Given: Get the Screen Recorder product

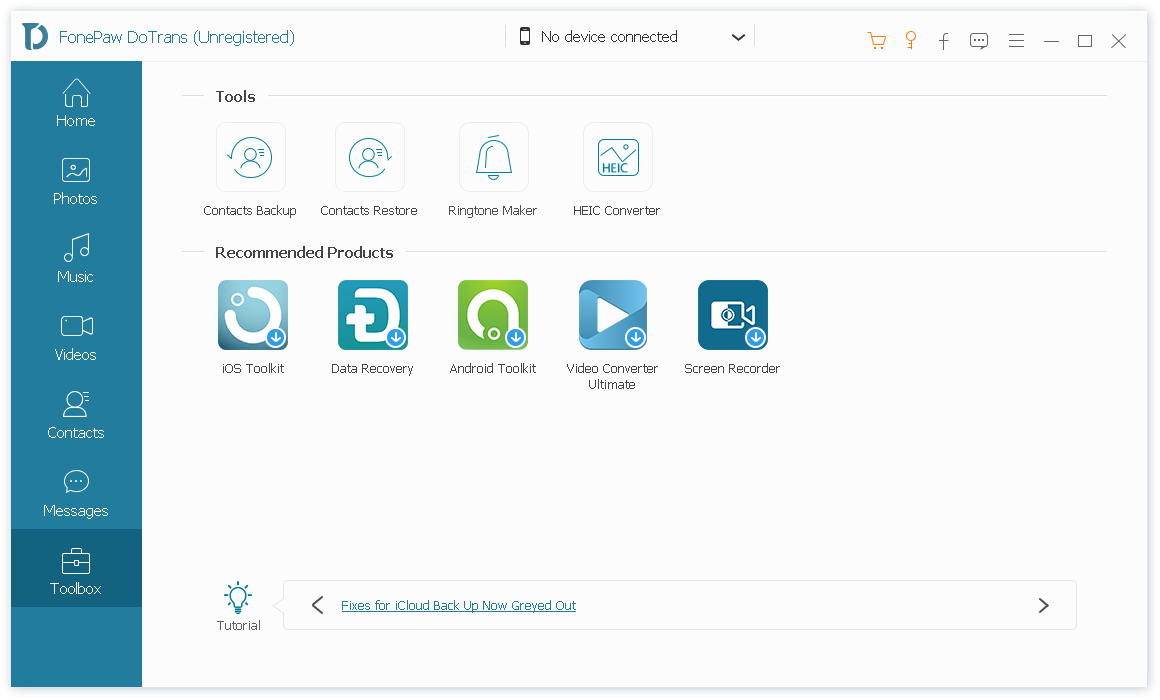Looking at the screenshot, I should click(x=732, y=314).
